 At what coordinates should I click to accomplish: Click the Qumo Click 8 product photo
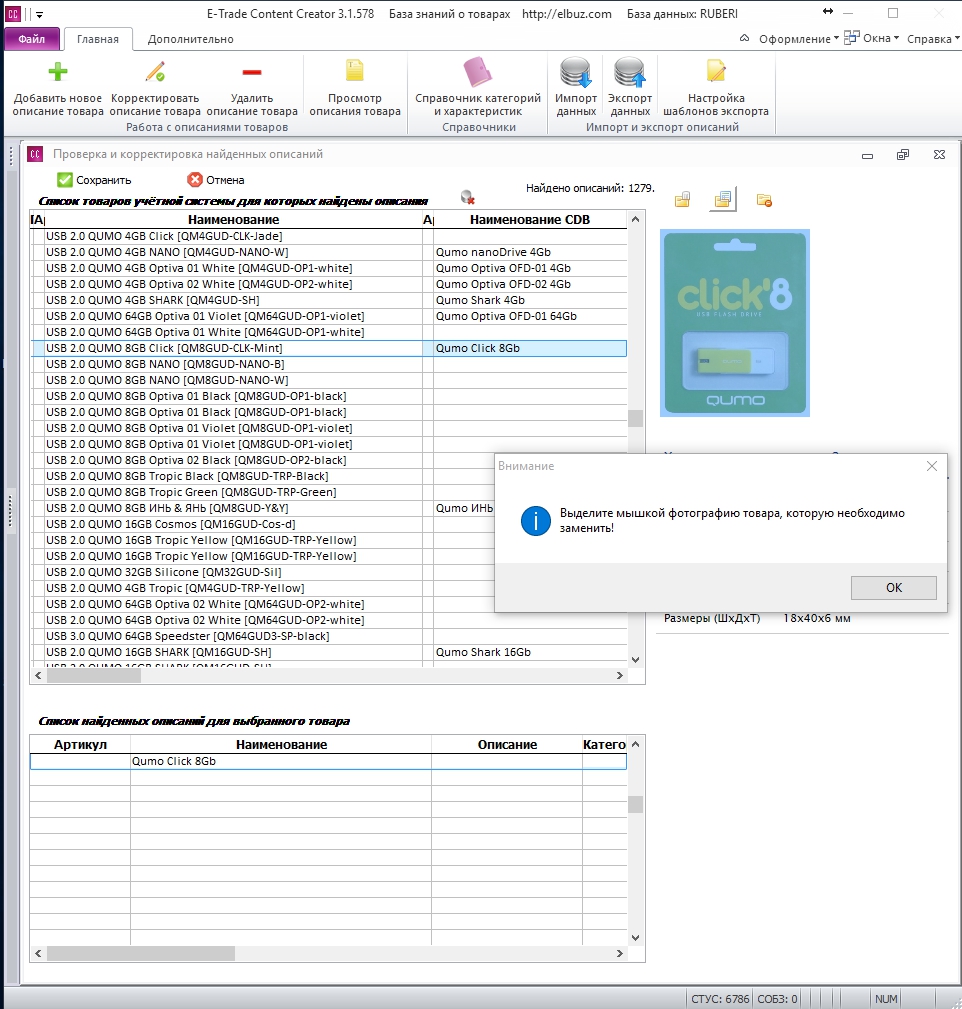point(735,323)
